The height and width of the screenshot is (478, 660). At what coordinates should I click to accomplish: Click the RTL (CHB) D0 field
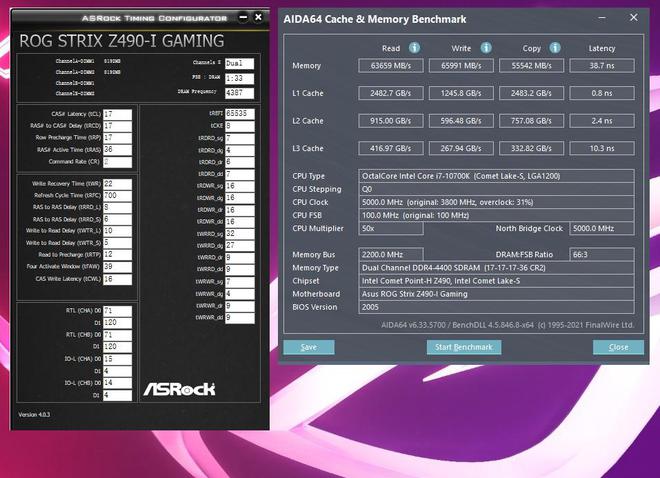coord(117,335)
